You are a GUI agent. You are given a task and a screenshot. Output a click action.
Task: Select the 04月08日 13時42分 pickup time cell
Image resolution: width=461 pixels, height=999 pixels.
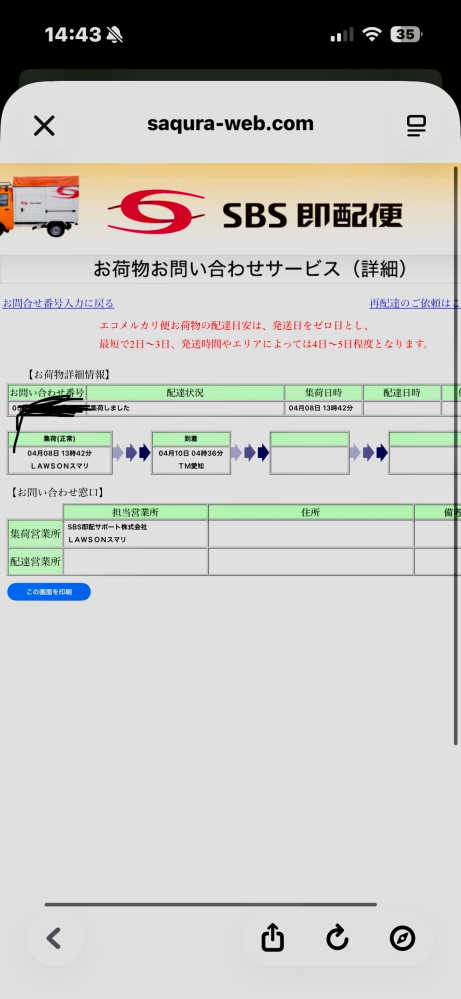[323, 408]
